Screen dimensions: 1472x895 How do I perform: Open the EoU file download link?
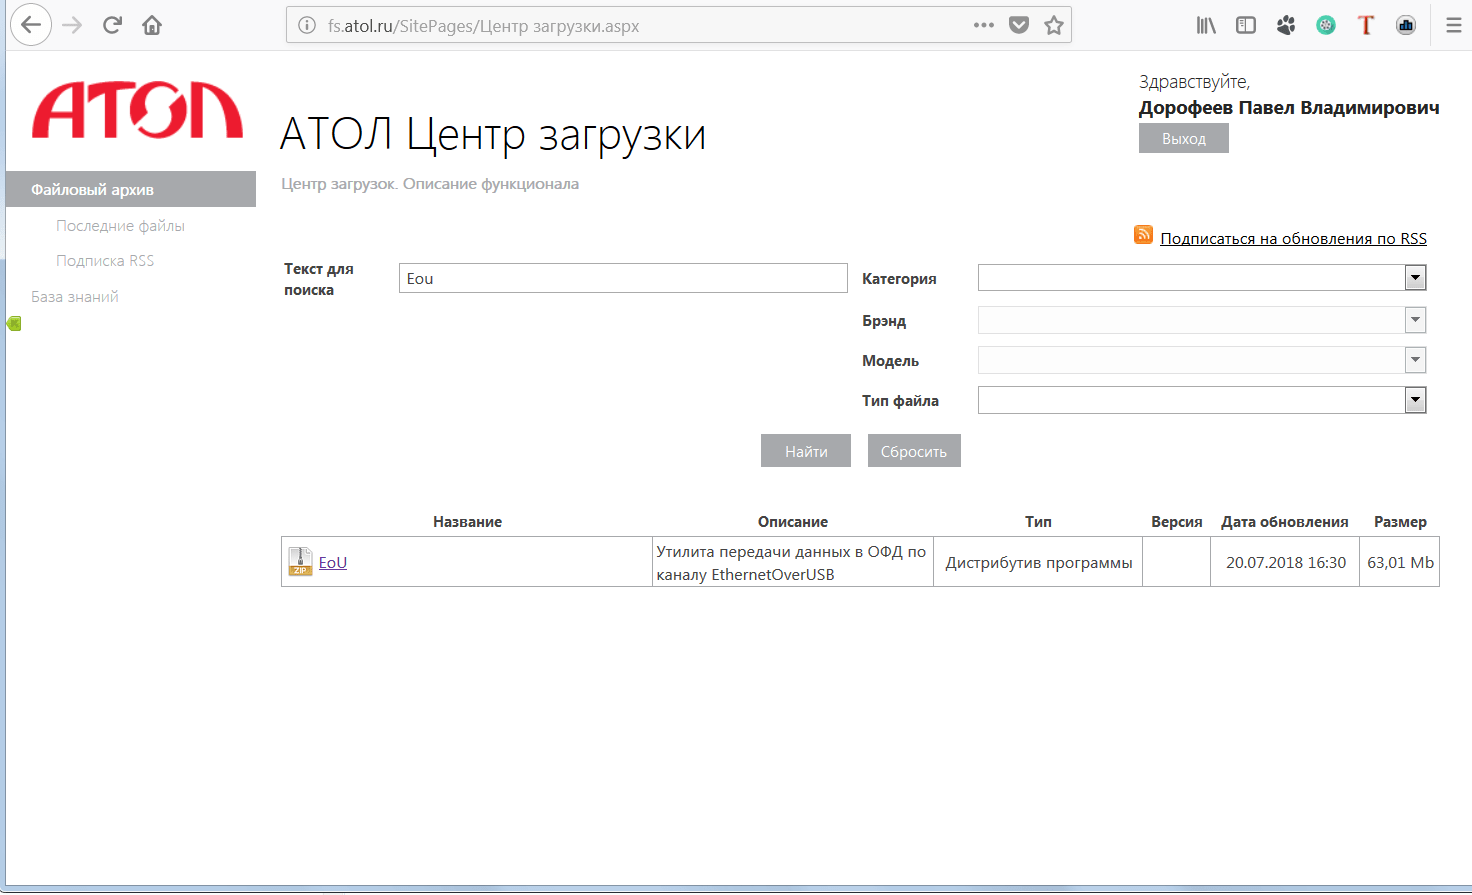pos(333,563)
